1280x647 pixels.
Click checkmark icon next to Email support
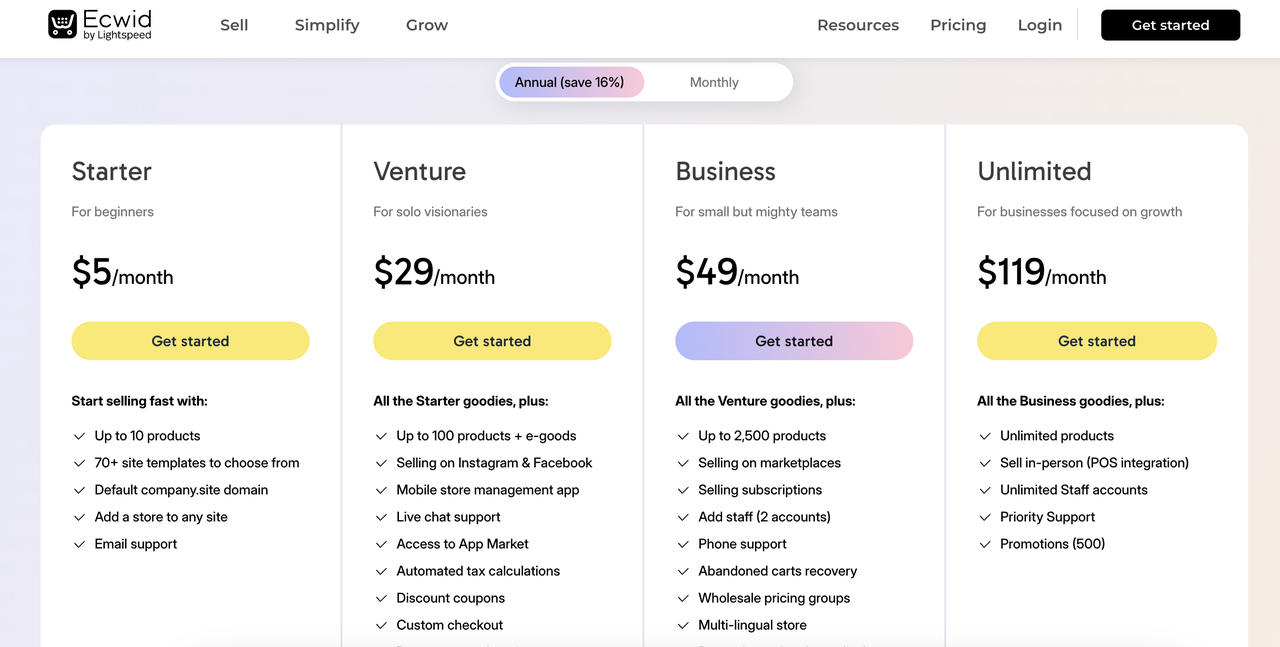pos(79,544)
